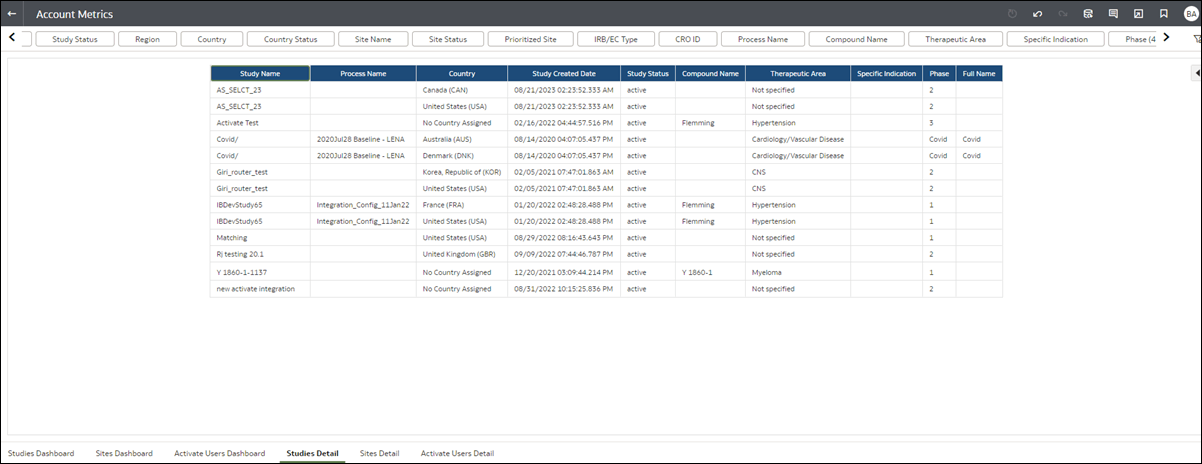This screenshot has width=1202, height=464.
Task: Open the Prioritized Site filter
Action: pos(530,39)
